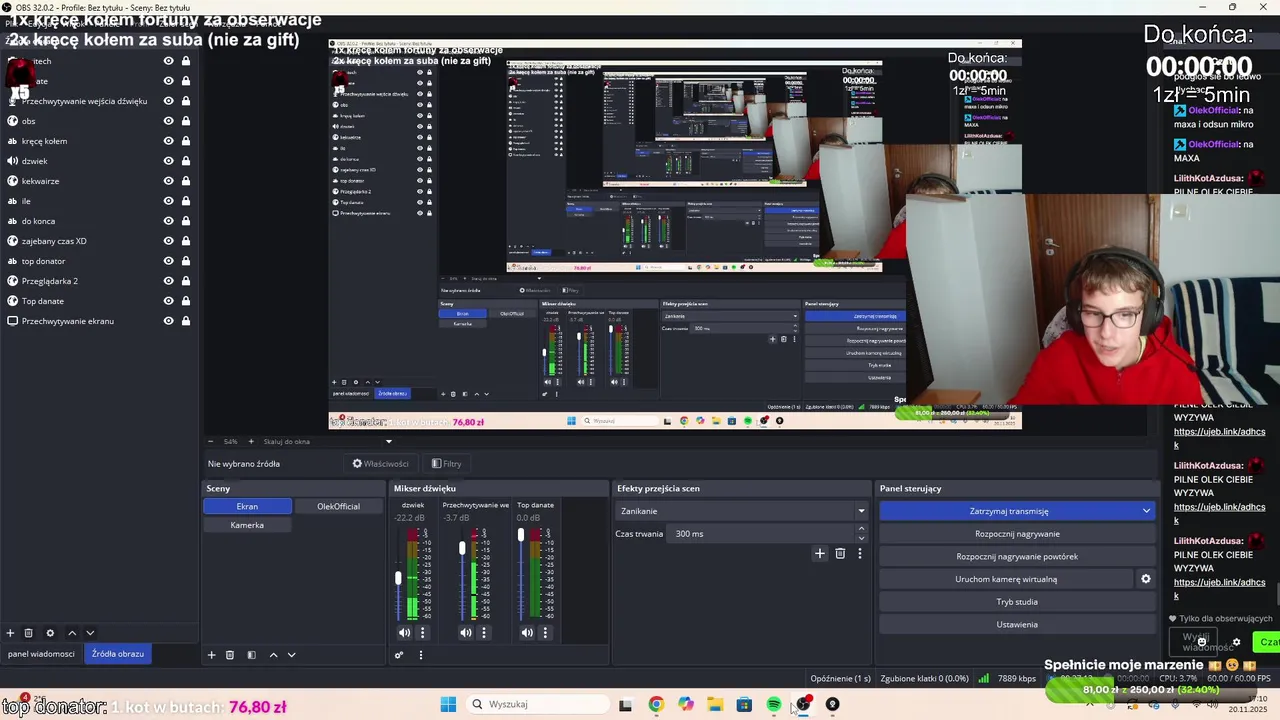Click the 'Przechwytywanie we' volume slider handle

(462, 548)
